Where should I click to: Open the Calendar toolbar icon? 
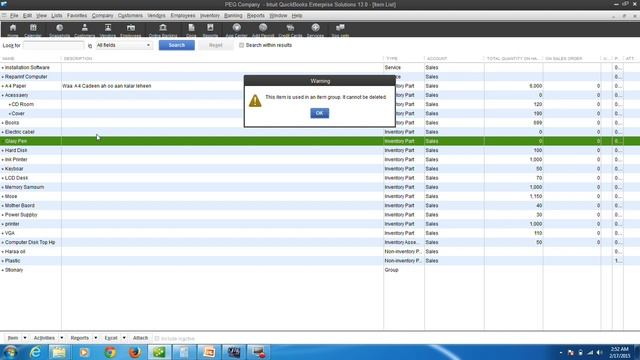(33, 29)
